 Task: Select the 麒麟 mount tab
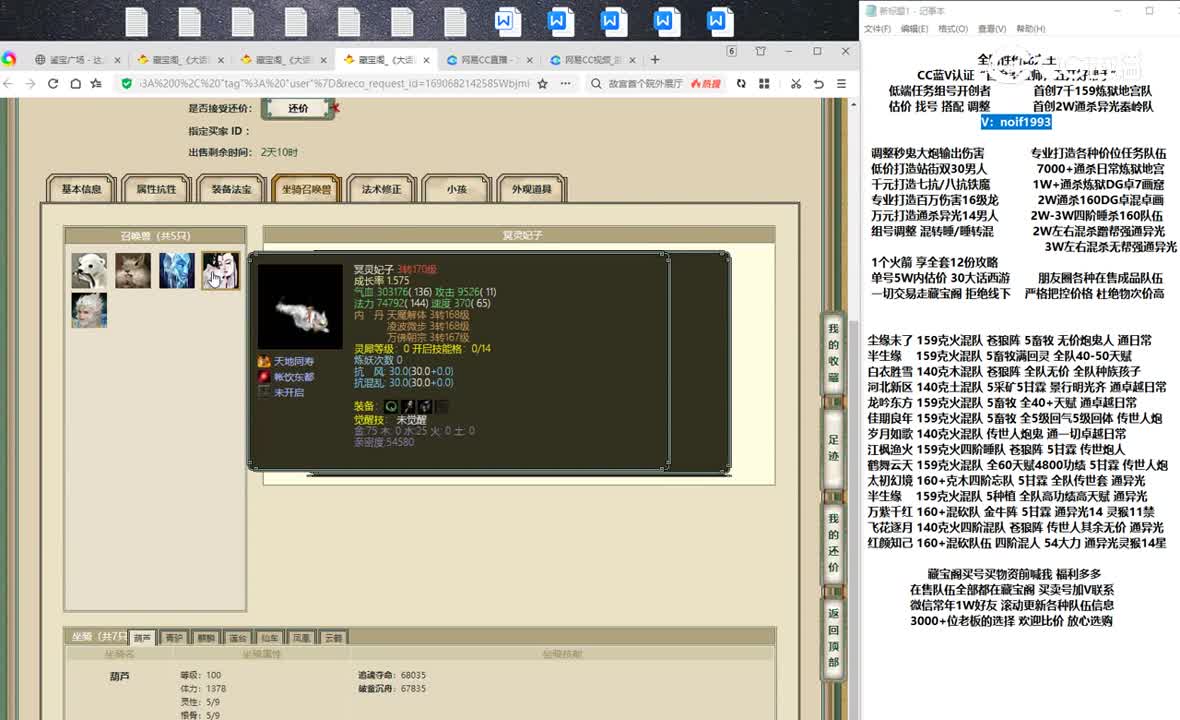pos(206,638)
